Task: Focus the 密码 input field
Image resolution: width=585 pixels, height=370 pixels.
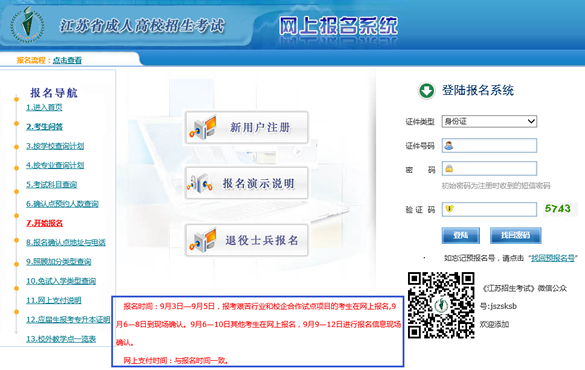Action: pyautogui.click(x=489, y=169)
